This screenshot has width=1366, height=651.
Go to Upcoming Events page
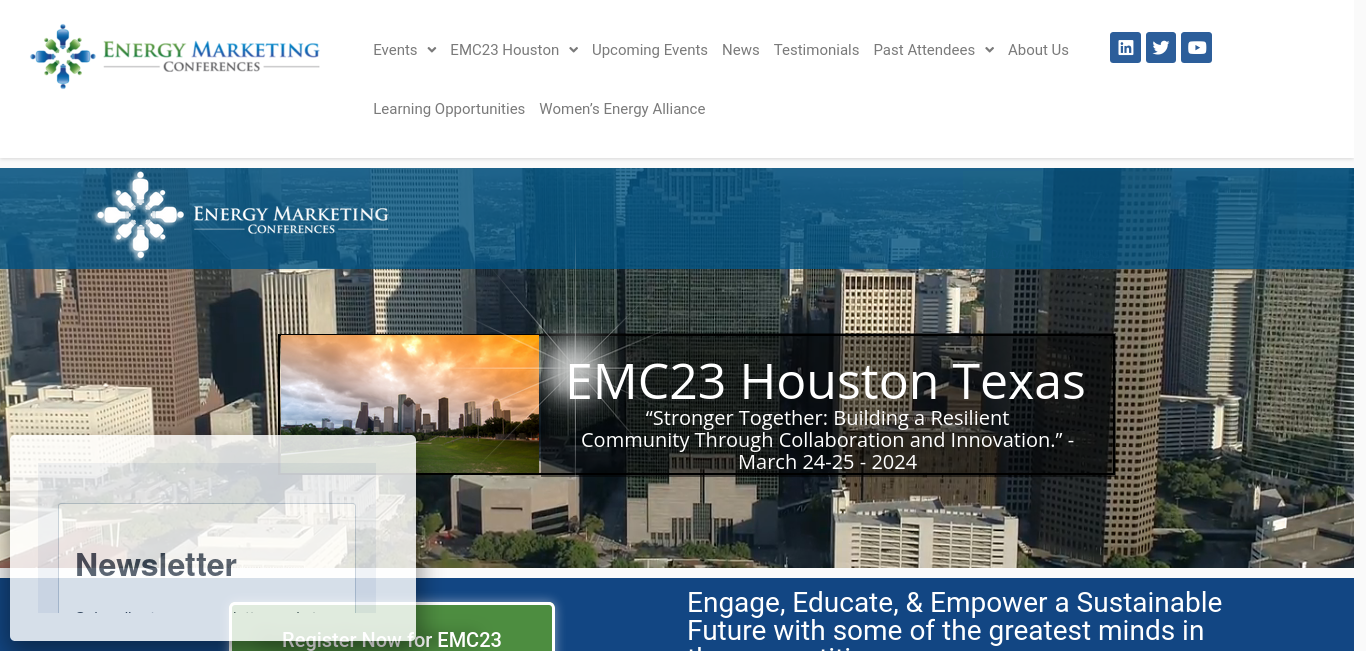650,50
